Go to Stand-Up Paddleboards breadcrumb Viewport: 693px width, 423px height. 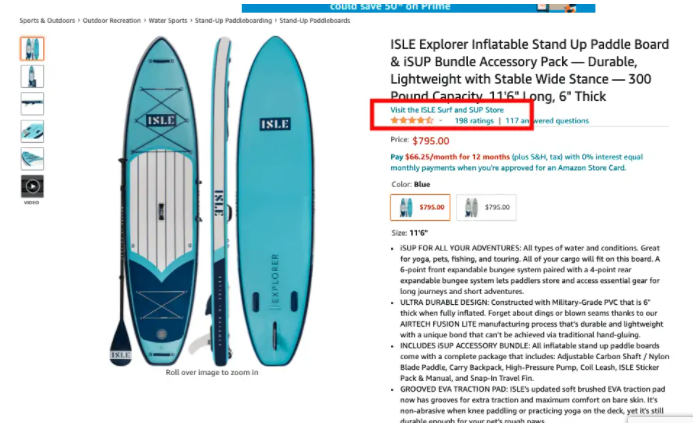pyautogui.click(x=315, y=20)
